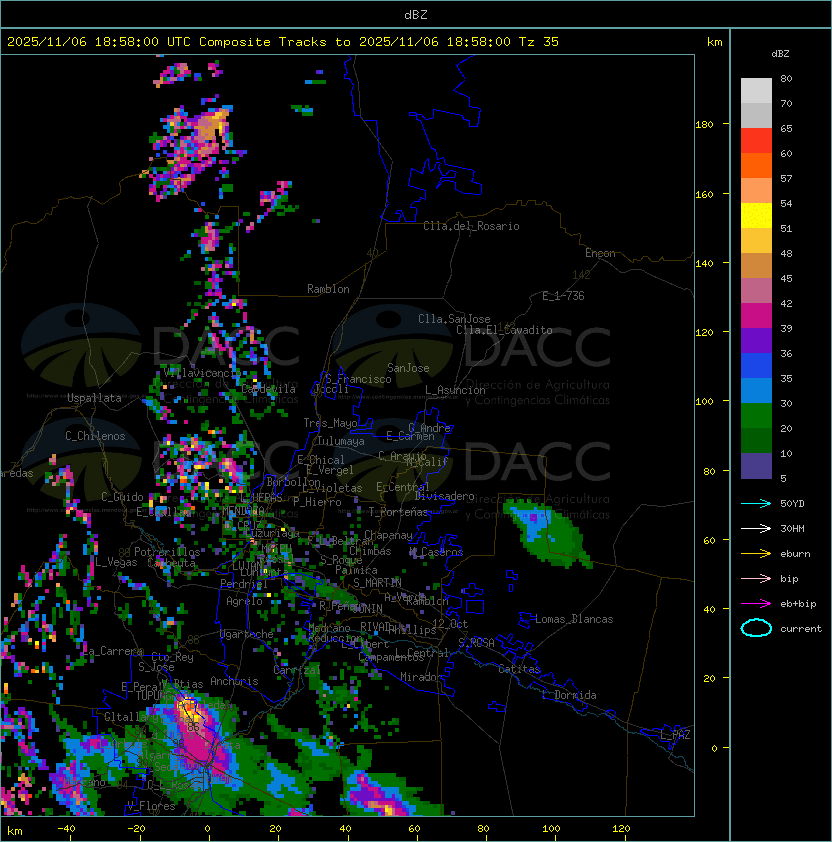Click the 'dBZ' title at top
The height and width of the screenshot is (842, 832).
coord(416,15)
